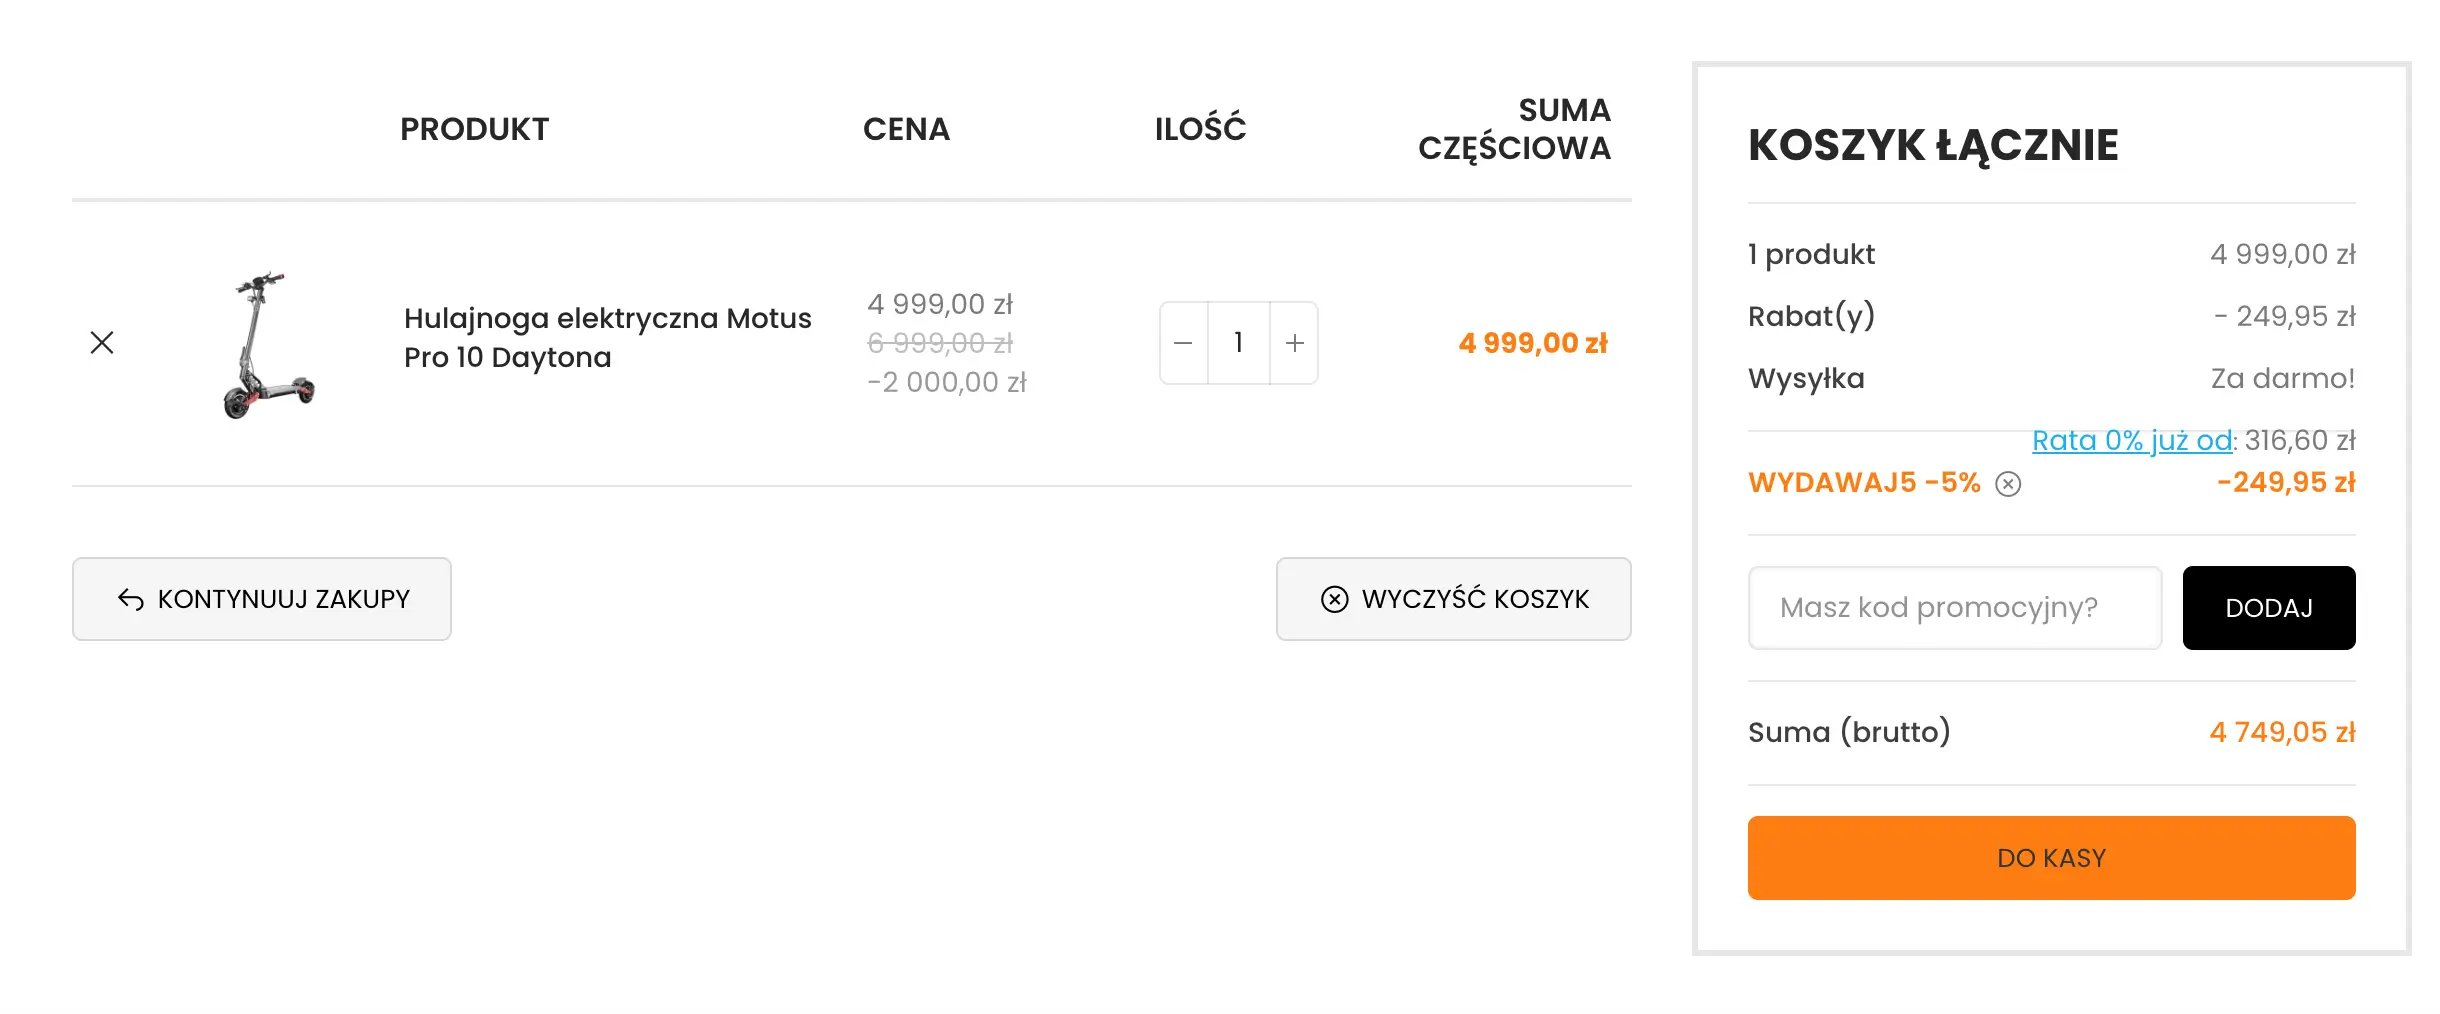Click the back arrow icon in Kontynuuj zakupy
This screenshot has width=2440, height=1014.
coord(131,599)
